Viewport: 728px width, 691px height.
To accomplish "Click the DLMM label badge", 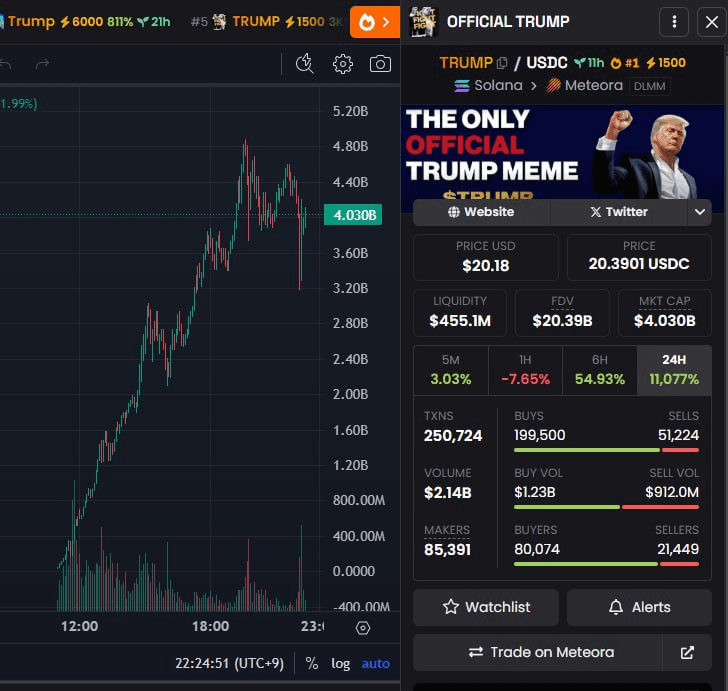I will 650,86.
